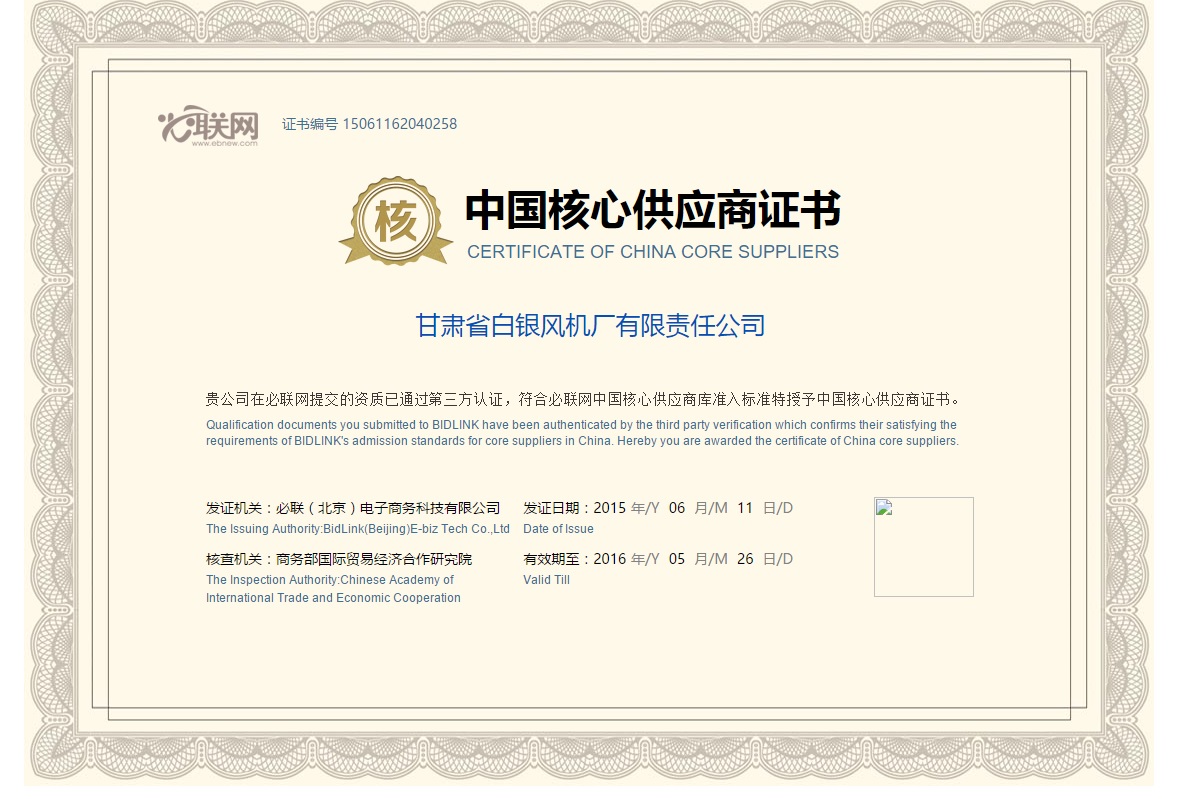Click the broken image icon in the stamp box
The height and width of the screenshot is (799, 1183).
884,508
